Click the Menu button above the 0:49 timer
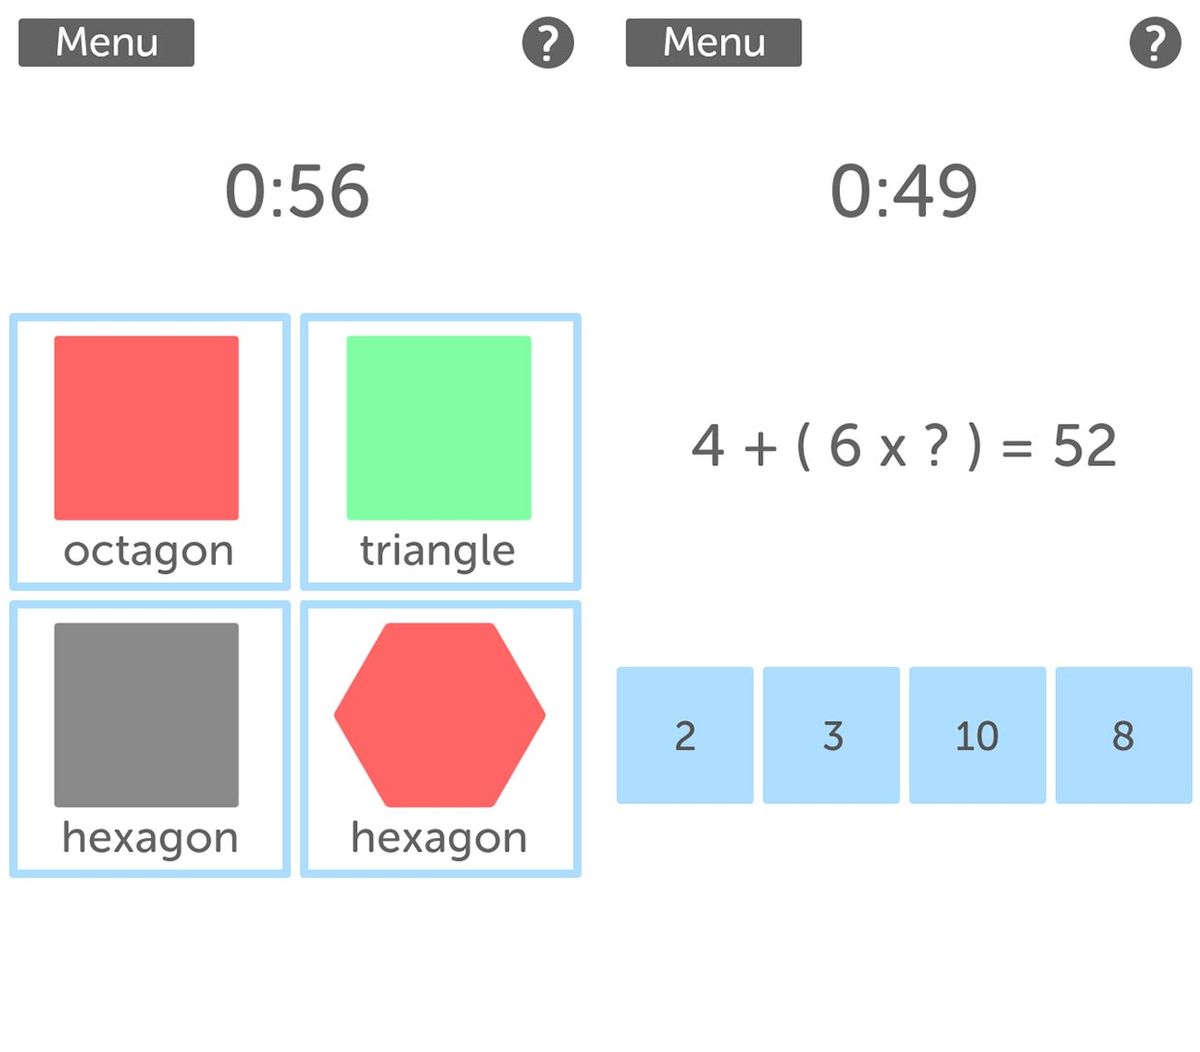This screenshot has width=1200, height=1052. pos(713,43)
